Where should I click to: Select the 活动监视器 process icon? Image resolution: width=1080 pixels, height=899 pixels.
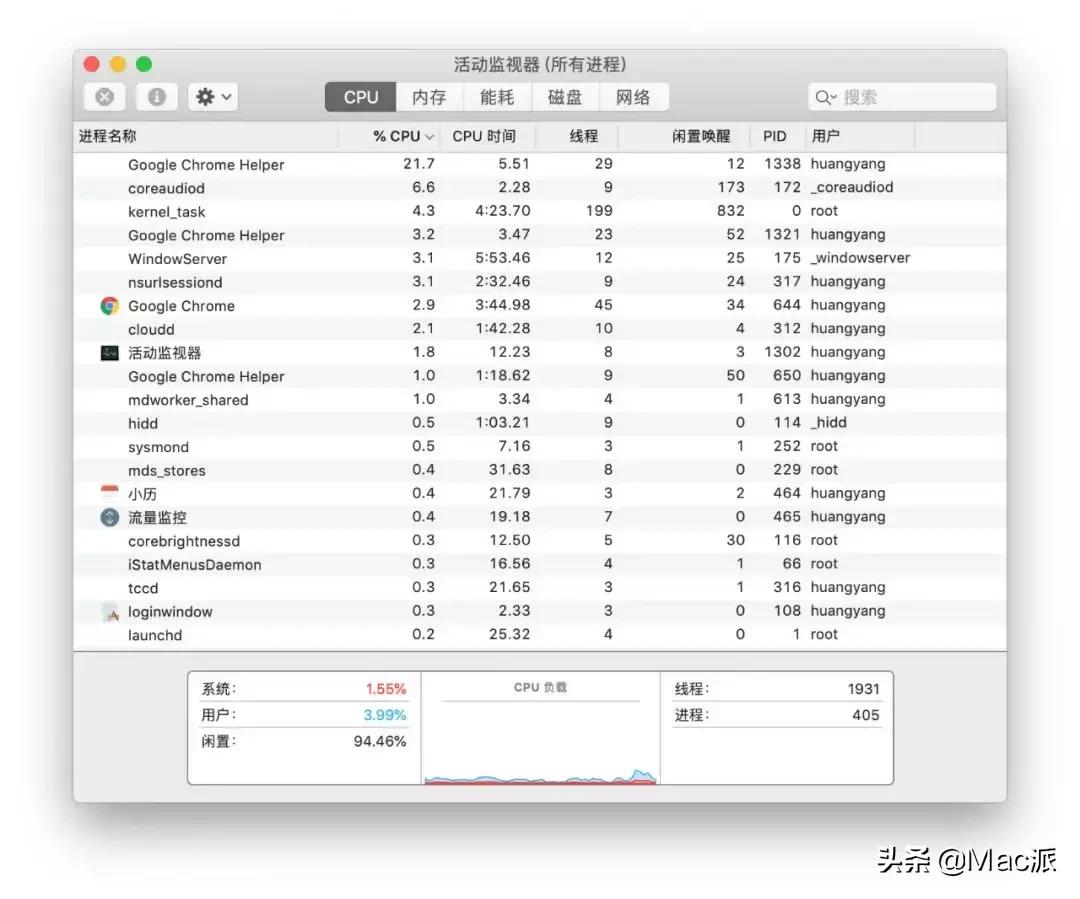tap(109, 352)
